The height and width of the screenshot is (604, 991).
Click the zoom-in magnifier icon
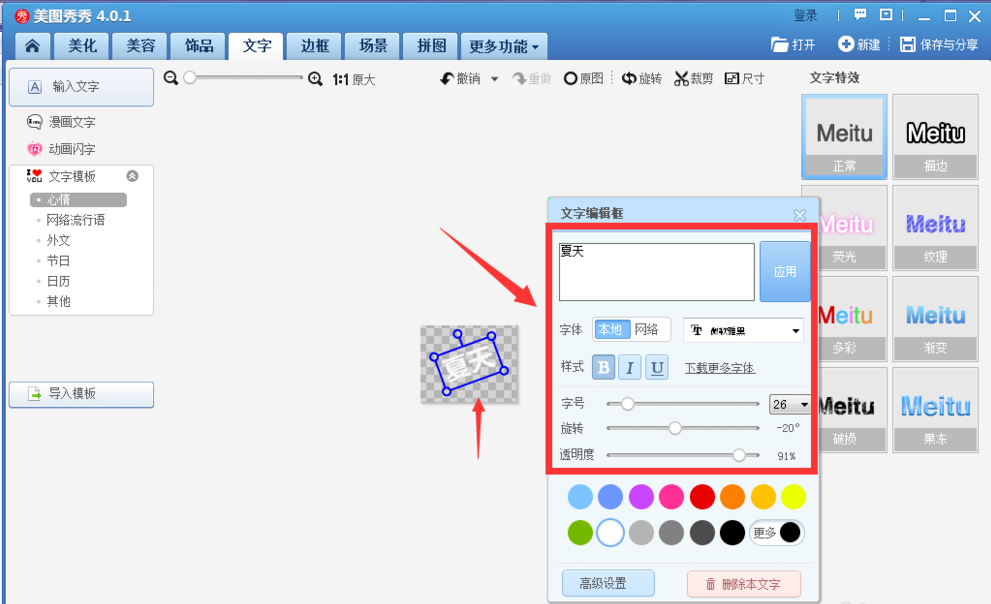click(x=313, y=76)
